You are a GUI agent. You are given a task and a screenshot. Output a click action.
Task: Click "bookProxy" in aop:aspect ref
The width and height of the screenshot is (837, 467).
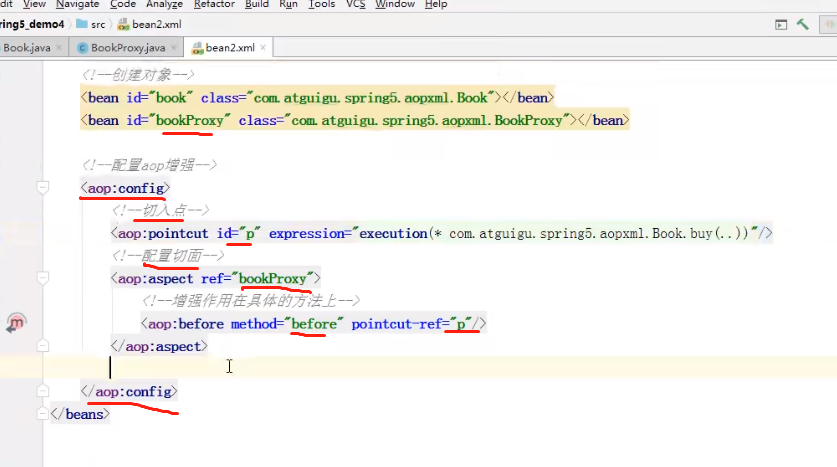click(273, 279)
